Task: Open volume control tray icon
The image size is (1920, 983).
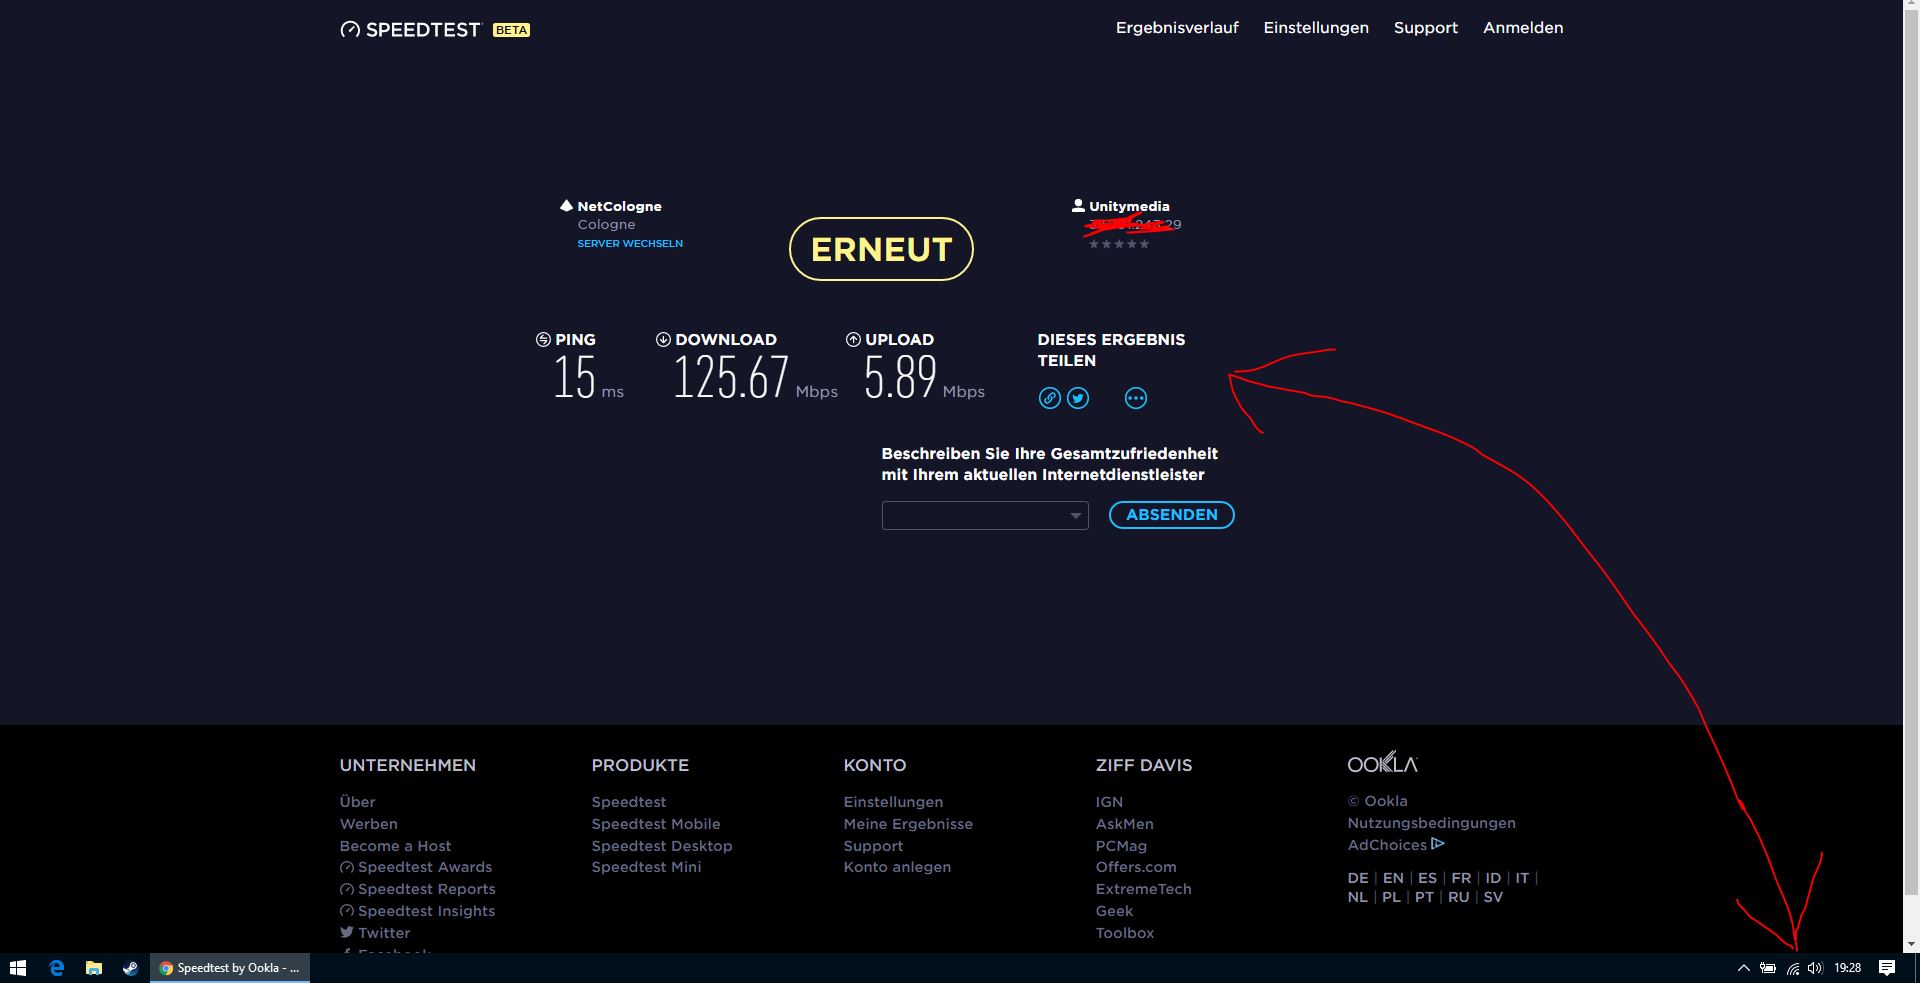Action: [1815, 968]
